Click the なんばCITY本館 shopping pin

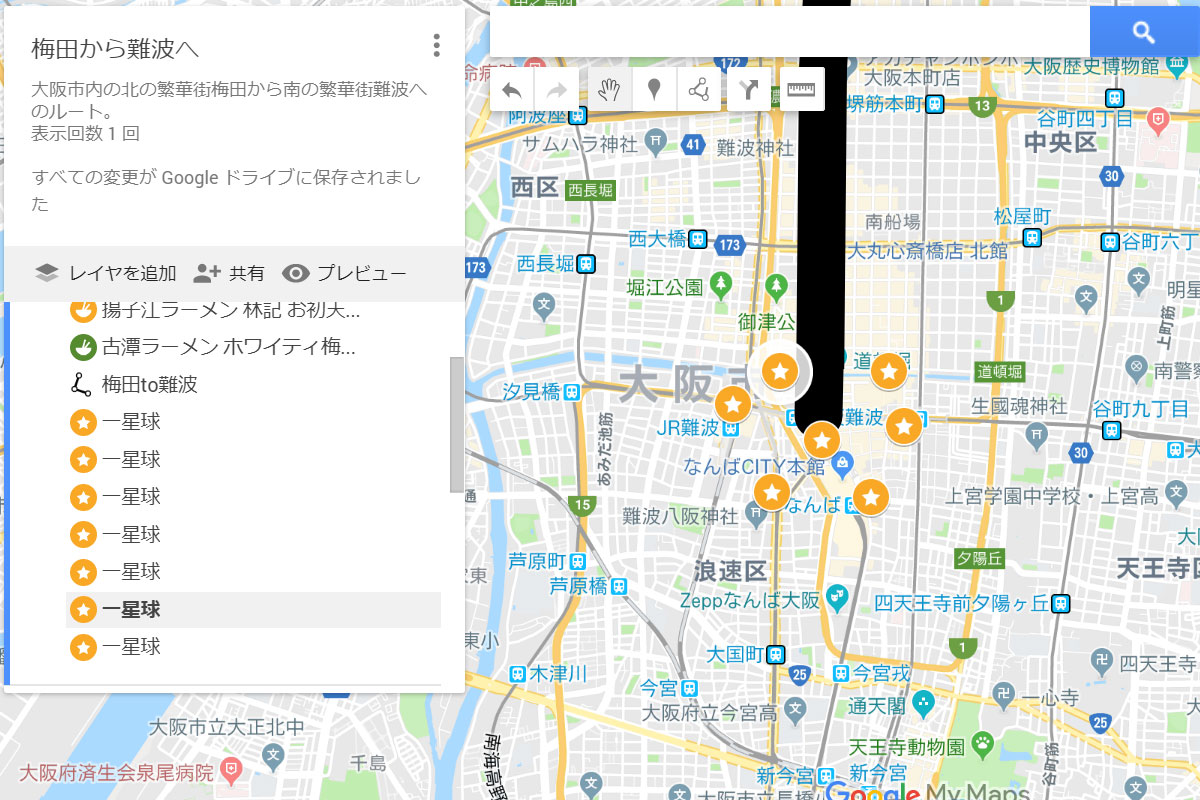(x=843, y=462)
